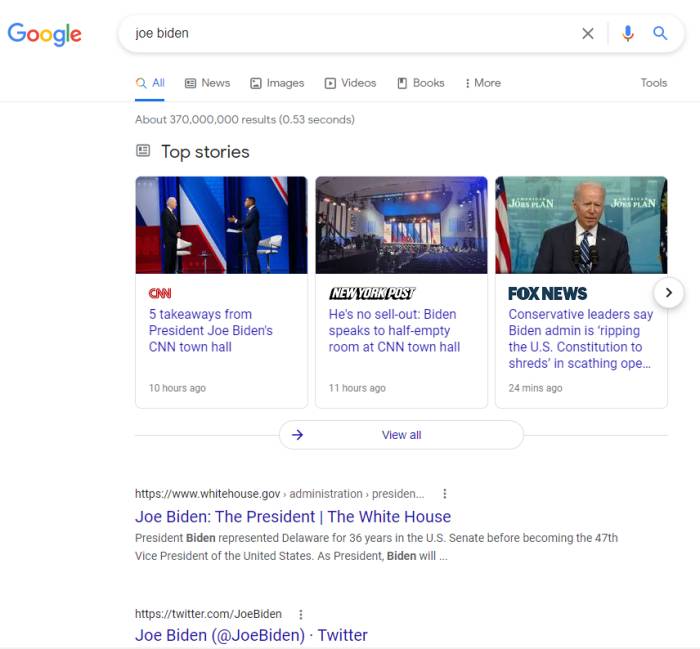Click the '10 hours ago' timestamp
Screen dimensions: 700x649
tap(177, 388)
